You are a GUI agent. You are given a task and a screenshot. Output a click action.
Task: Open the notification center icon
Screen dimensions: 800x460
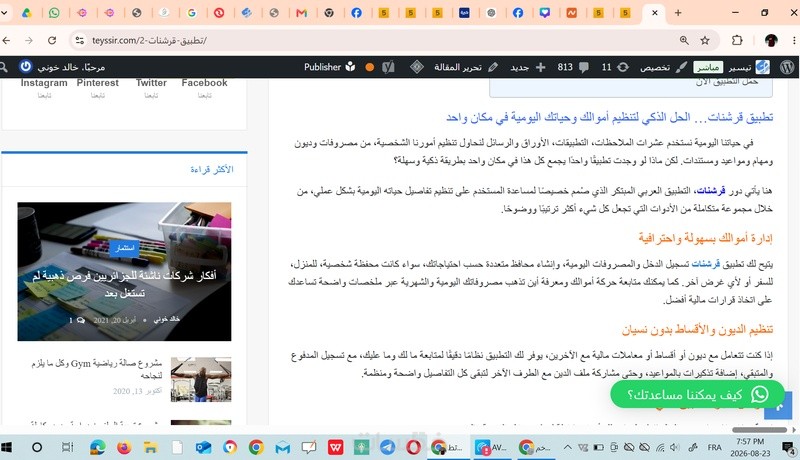(x=790, y=447)
